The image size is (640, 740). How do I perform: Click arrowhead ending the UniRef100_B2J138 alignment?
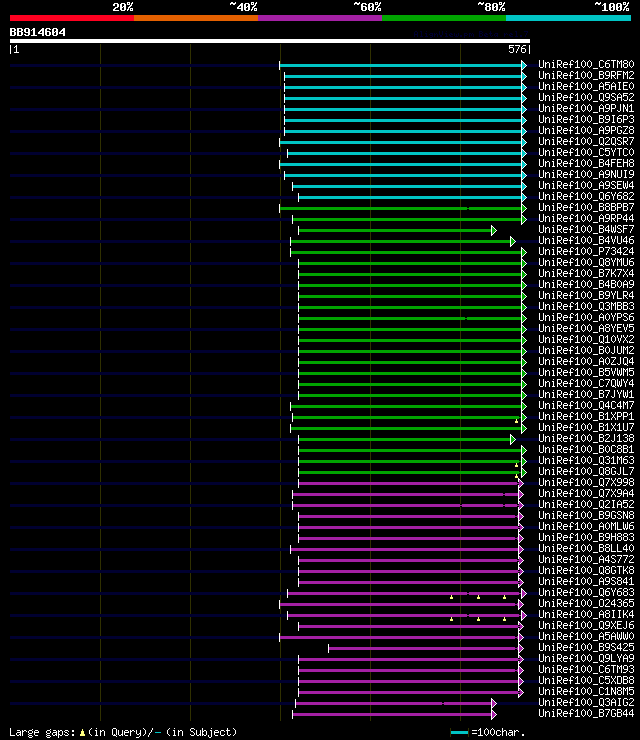[513, 439]
